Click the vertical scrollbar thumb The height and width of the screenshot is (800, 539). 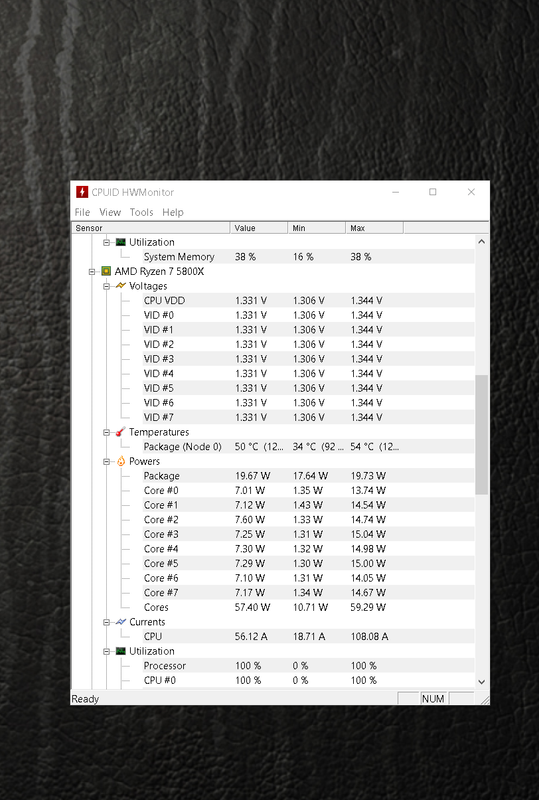(x=481, y=435)
